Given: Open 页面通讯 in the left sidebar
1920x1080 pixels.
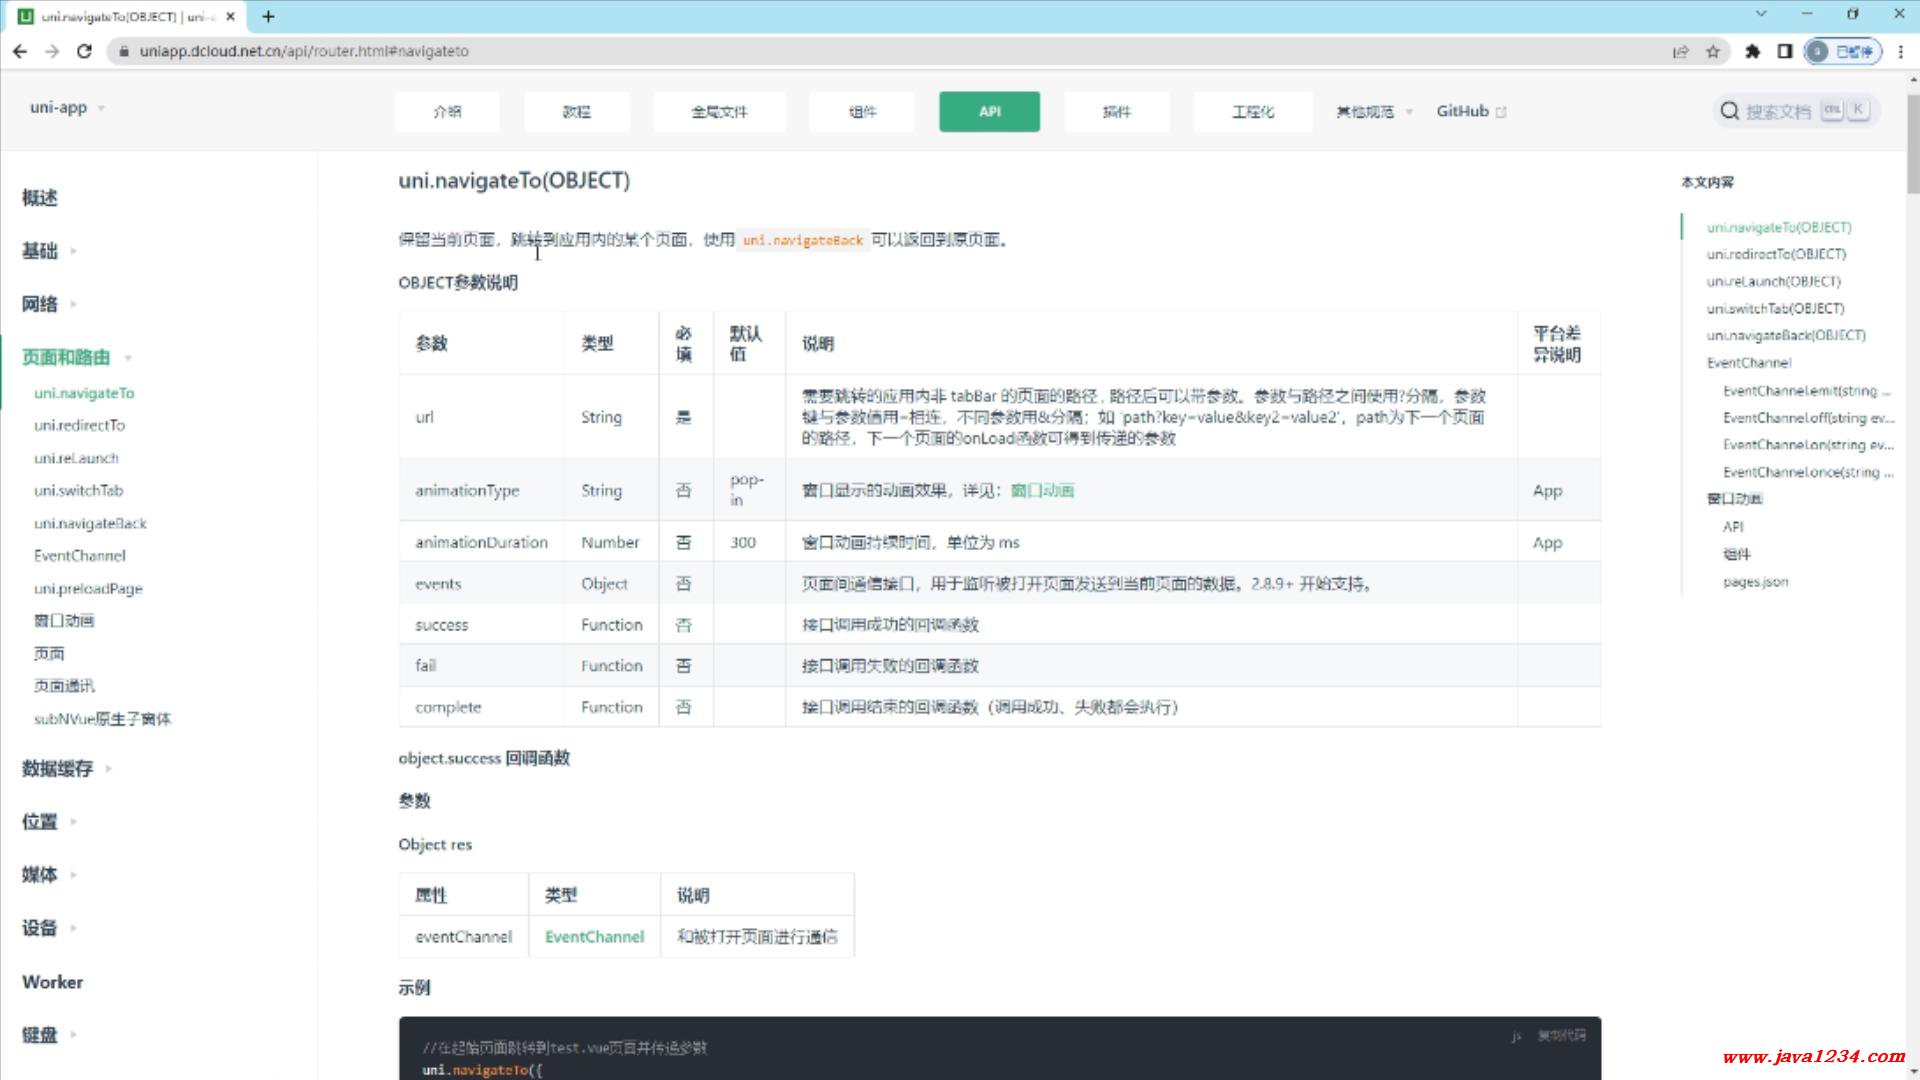Looking at the screenshot, I should pyautogui.click(x=64, y=685).
